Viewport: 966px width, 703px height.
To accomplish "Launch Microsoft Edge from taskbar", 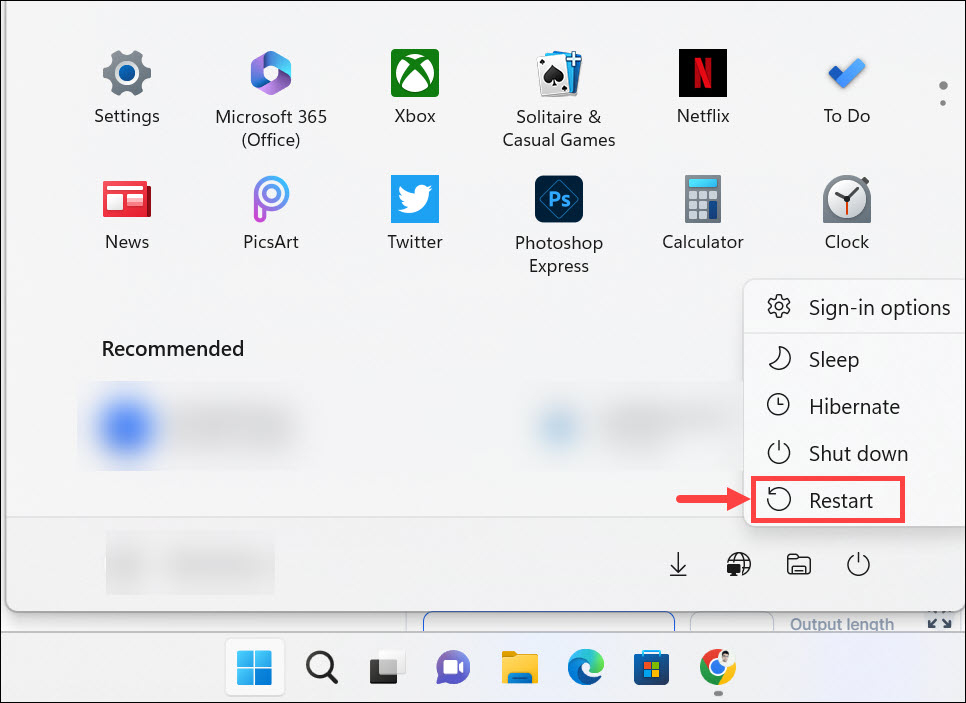I will point(585,667).
